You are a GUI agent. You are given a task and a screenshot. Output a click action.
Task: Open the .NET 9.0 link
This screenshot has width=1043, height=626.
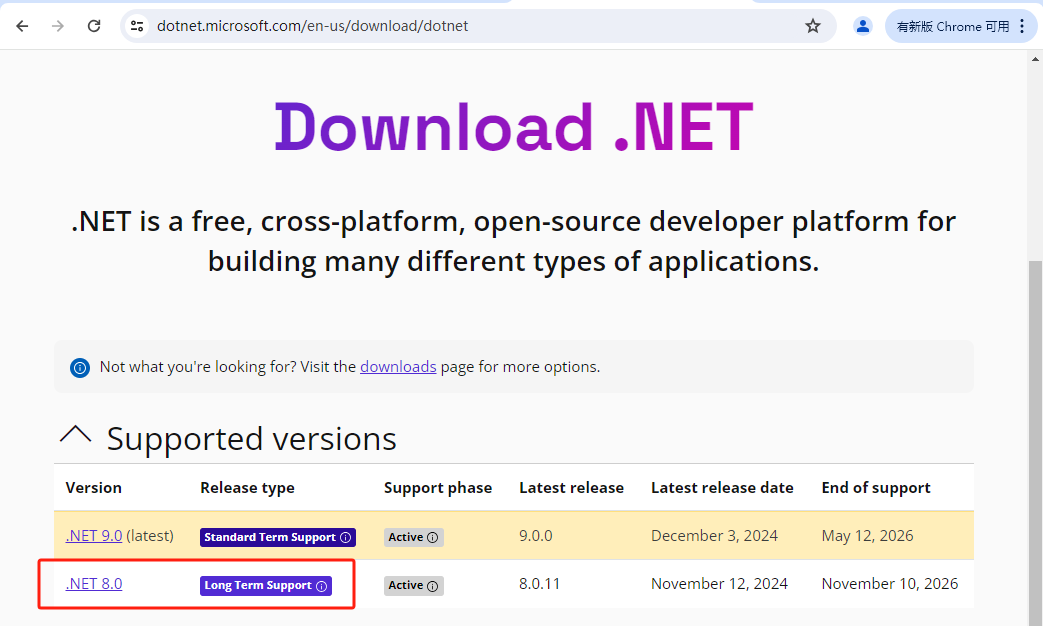pos(94,536)
